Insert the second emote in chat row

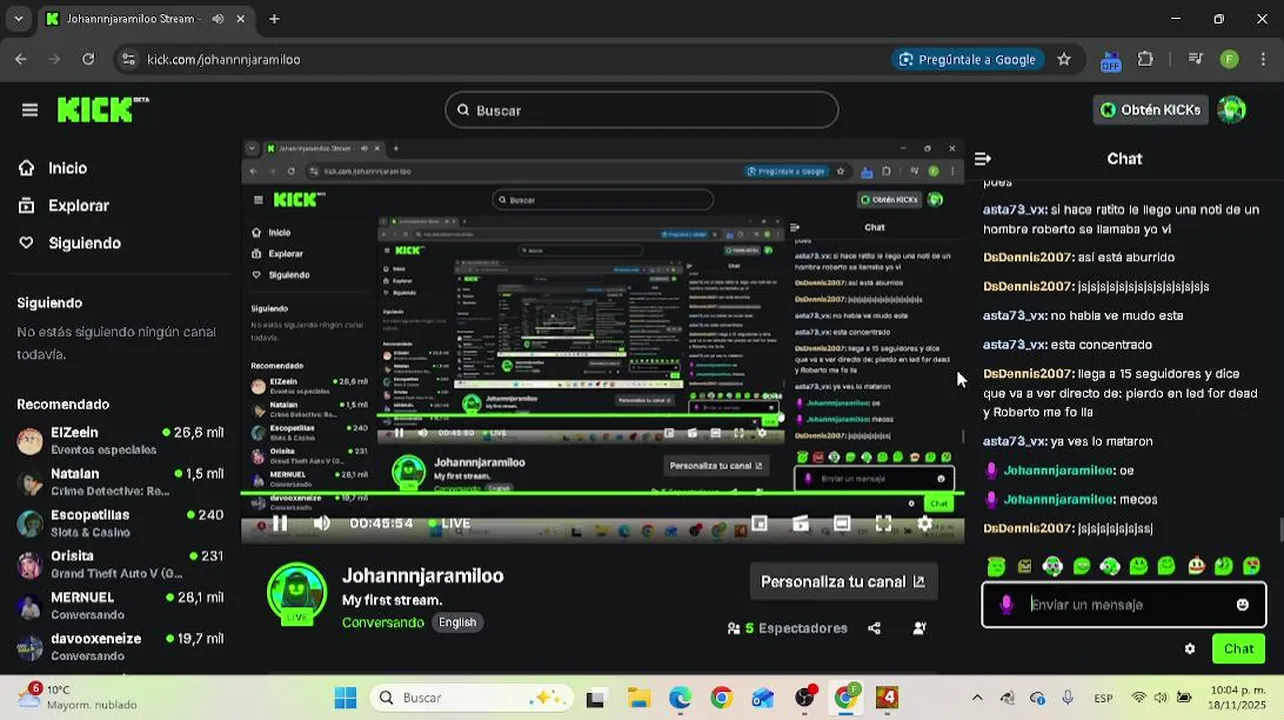click(1024, 567)
